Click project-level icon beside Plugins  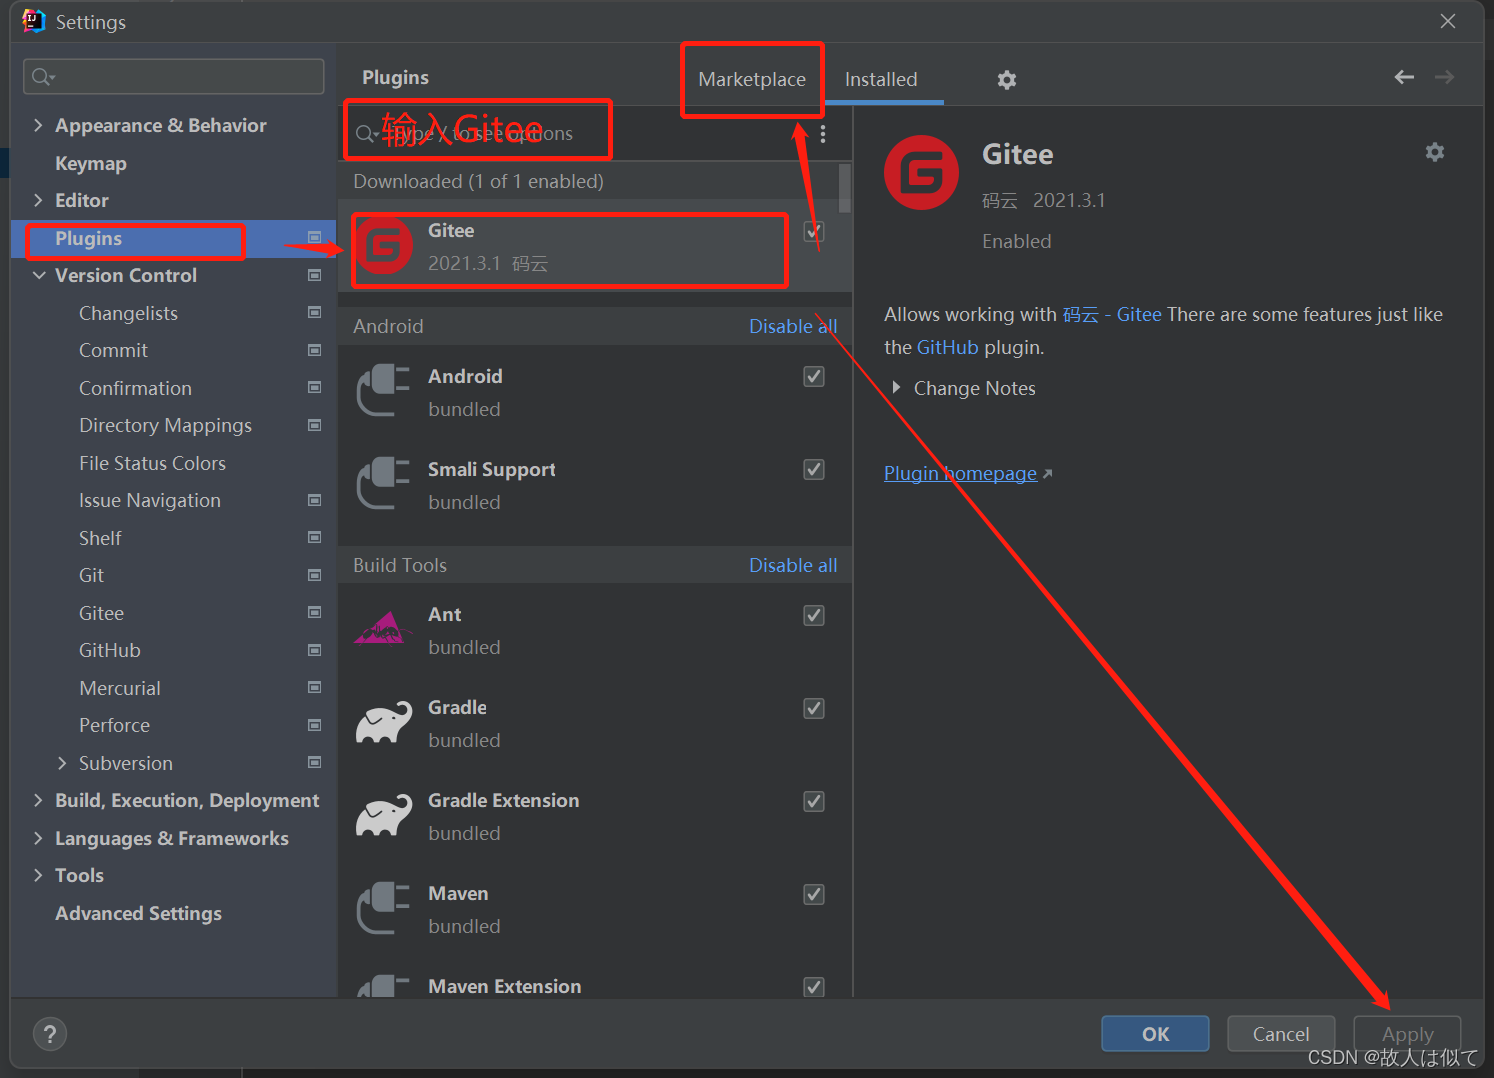tap(315, 238)
